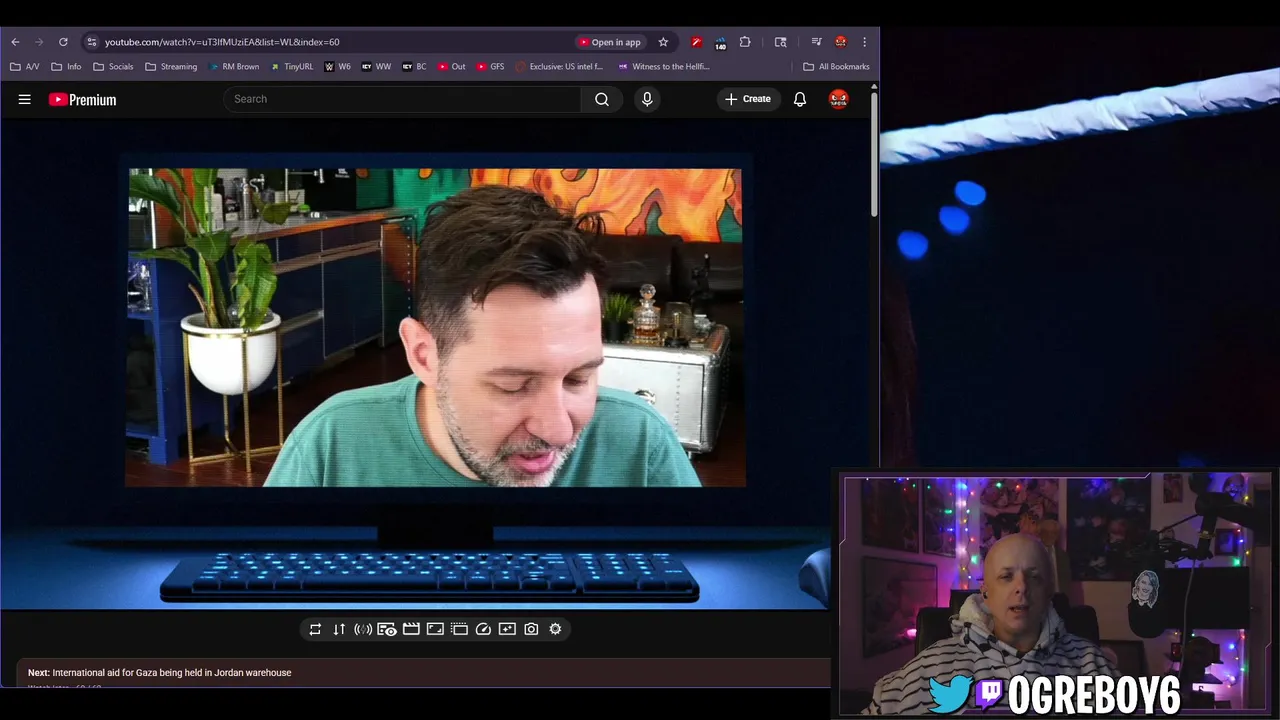Open the media controls playlist icon
This screenshot has width=1280, height=720.
(816, 42)
